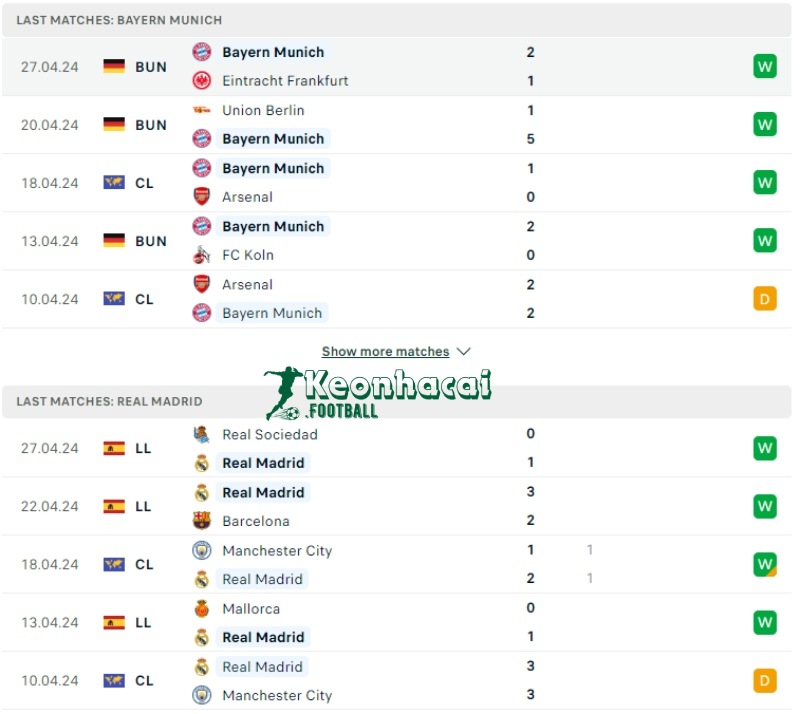The height and width of the screenshot is (714, 800).
Task: Click the chevron beside Show more matches
Action: click(x=463, y=351)
